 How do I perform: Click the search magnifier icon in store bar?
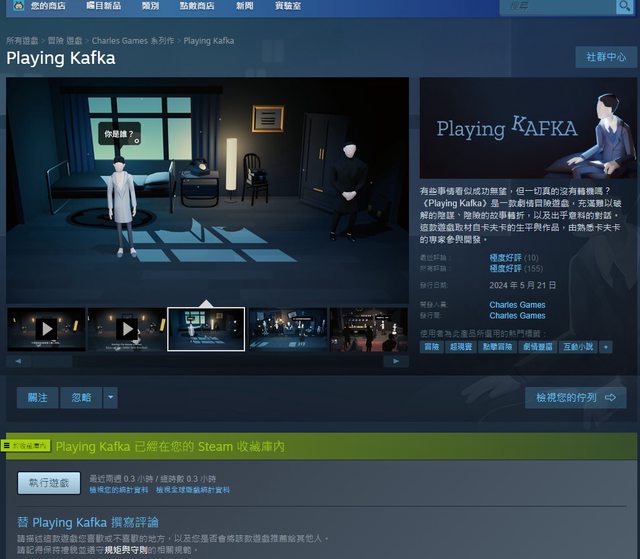click(x=623, y=7)
